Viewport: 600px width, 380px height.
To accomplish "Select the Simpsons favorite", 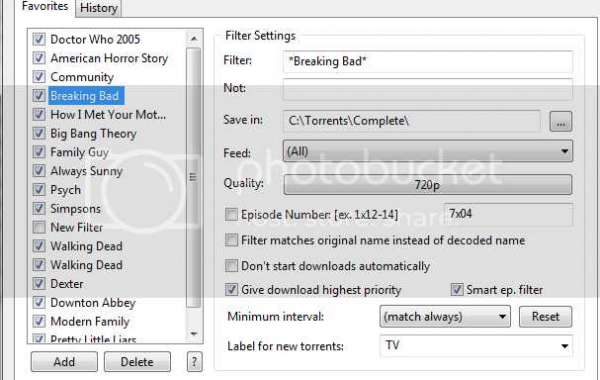I will [76, 209].
